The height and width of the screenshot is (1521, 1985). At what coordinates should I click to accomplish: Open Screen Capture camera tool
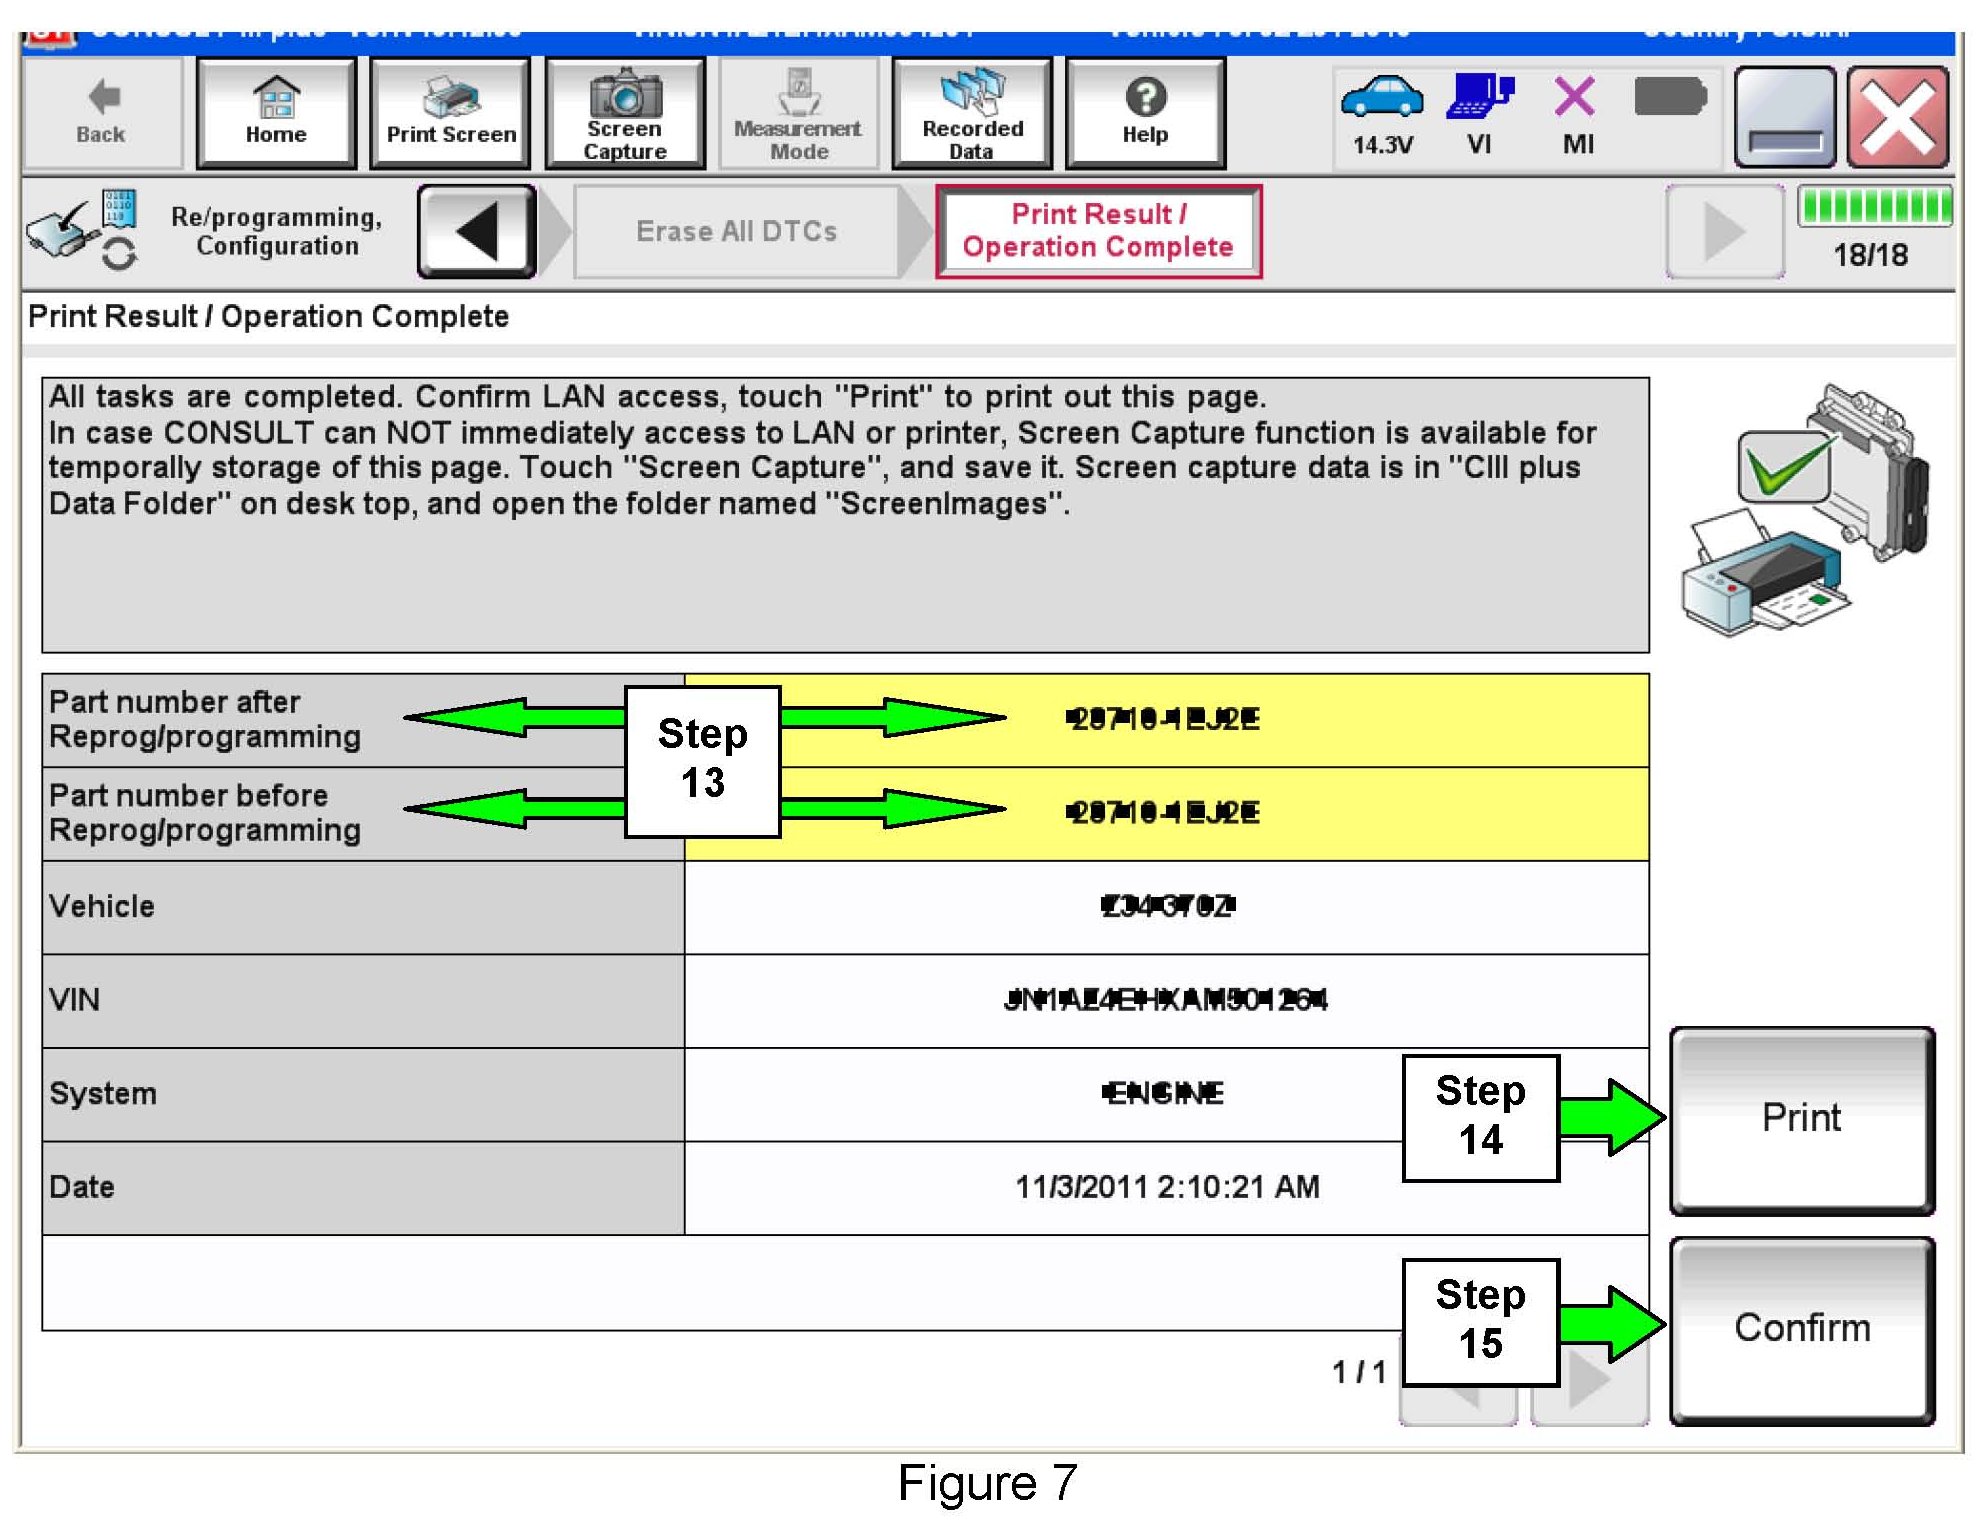624,113
